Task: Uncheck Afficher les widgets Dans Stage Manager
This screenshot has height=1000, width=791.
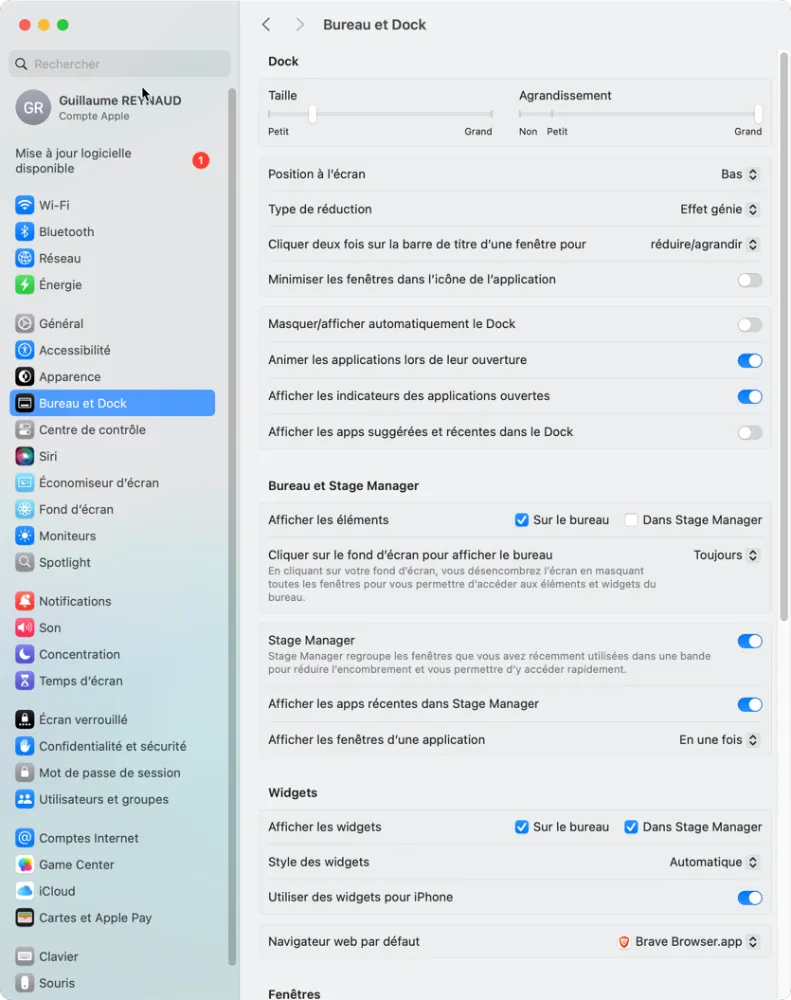Action: 631,827
